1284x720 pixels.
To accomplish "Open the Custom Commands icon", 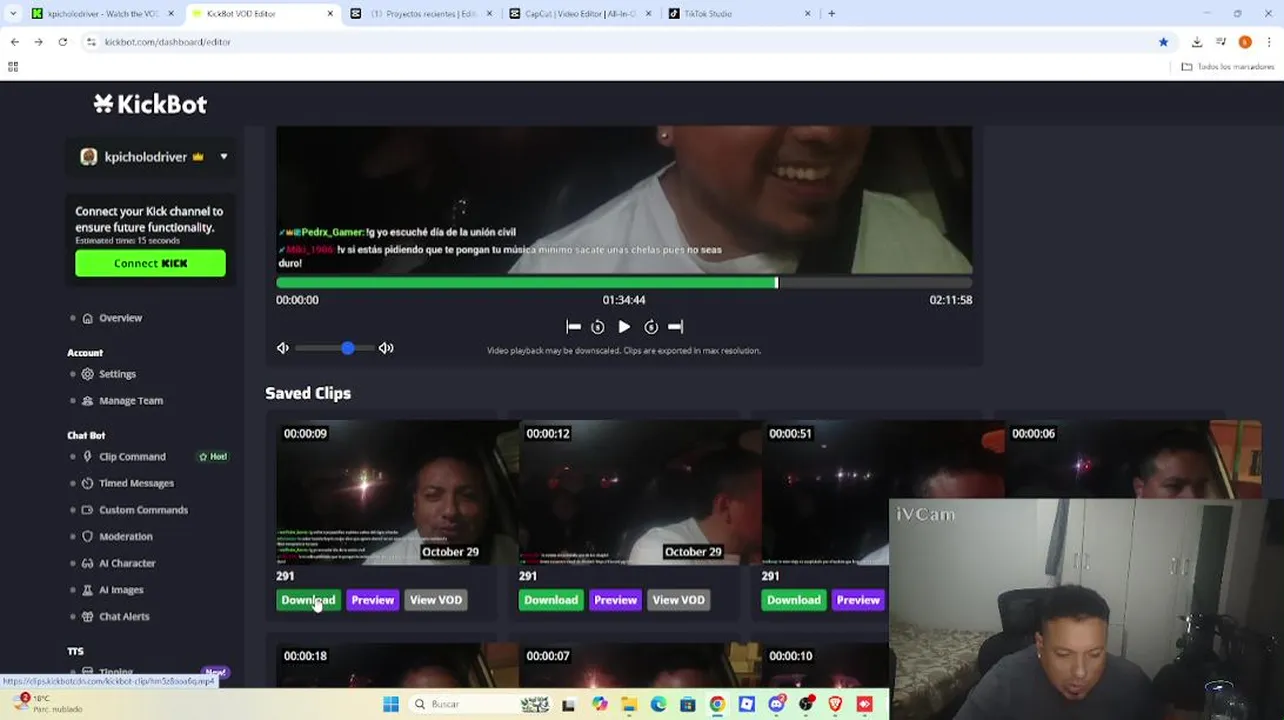I will (x=88, y=510).
